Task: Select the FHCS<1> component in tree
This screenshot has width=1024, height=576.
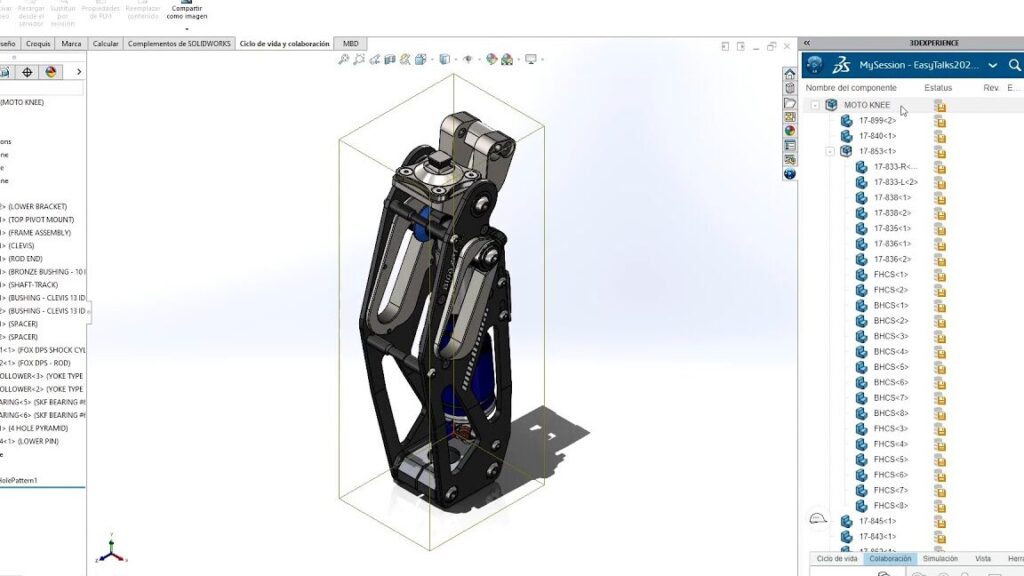Action: [x=891, y=274]
